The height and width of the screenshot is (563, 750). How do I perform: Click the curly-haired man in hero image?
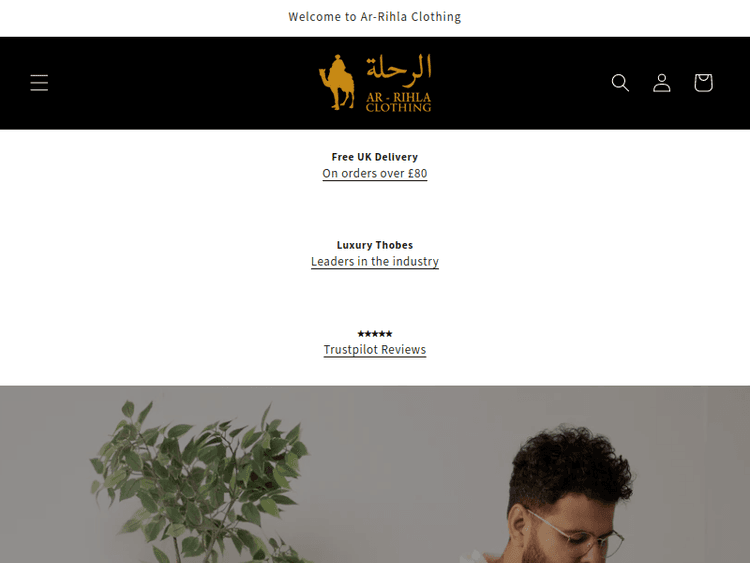tap(569, 493)
